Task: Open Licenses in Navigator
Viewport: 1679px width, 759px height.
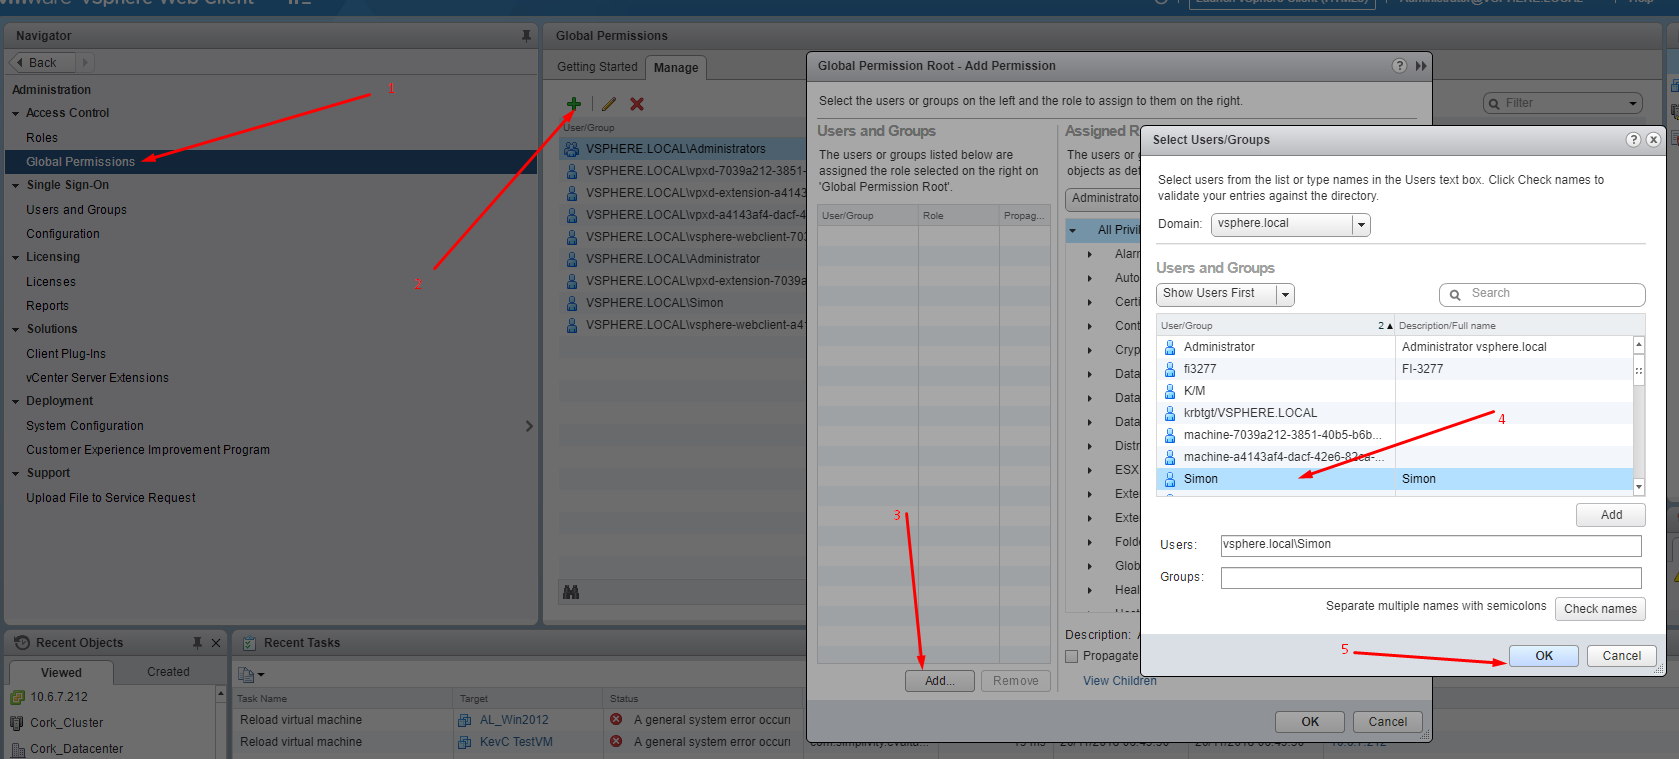Action: pyautogui.click(x=51, y=282)
